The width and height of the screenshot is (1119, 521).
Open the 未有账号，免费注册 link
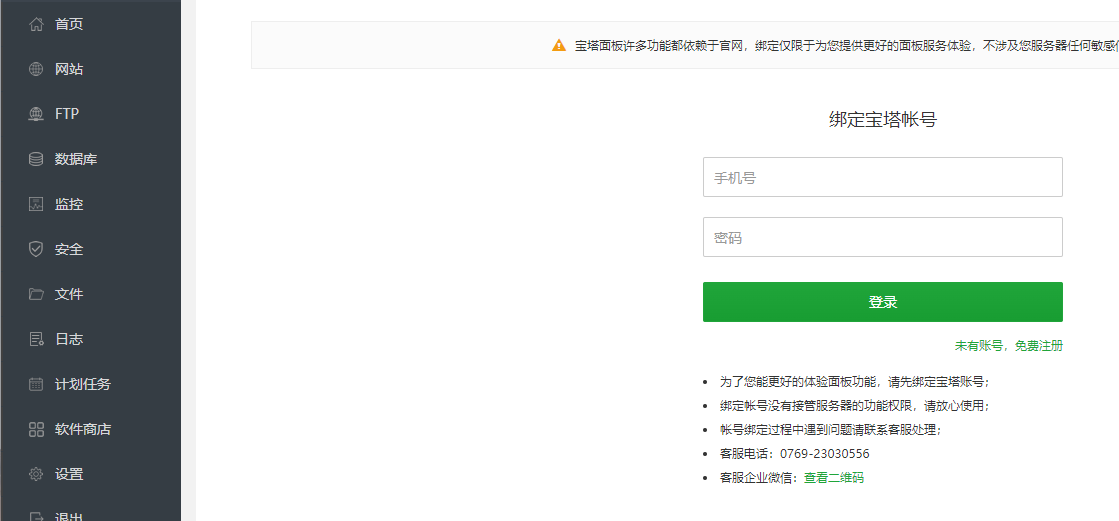[1008, 346]
